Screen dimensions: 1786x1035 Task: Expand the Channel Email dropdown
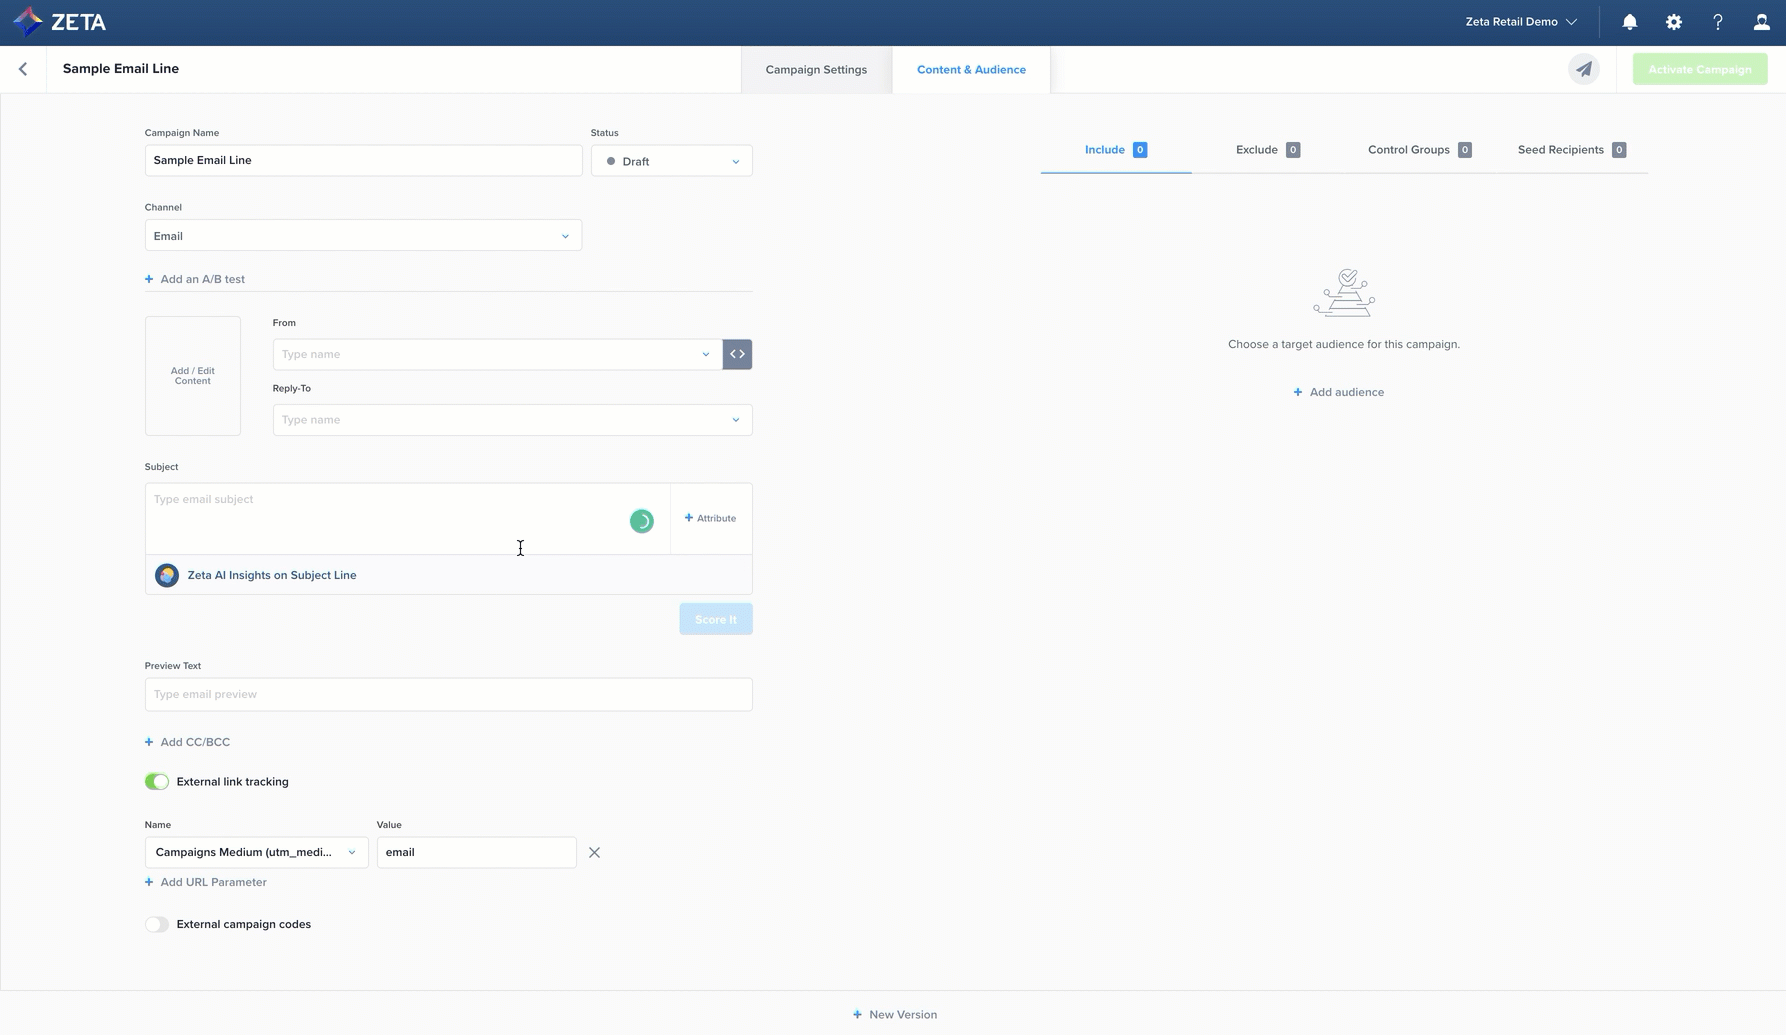[363, 236]
